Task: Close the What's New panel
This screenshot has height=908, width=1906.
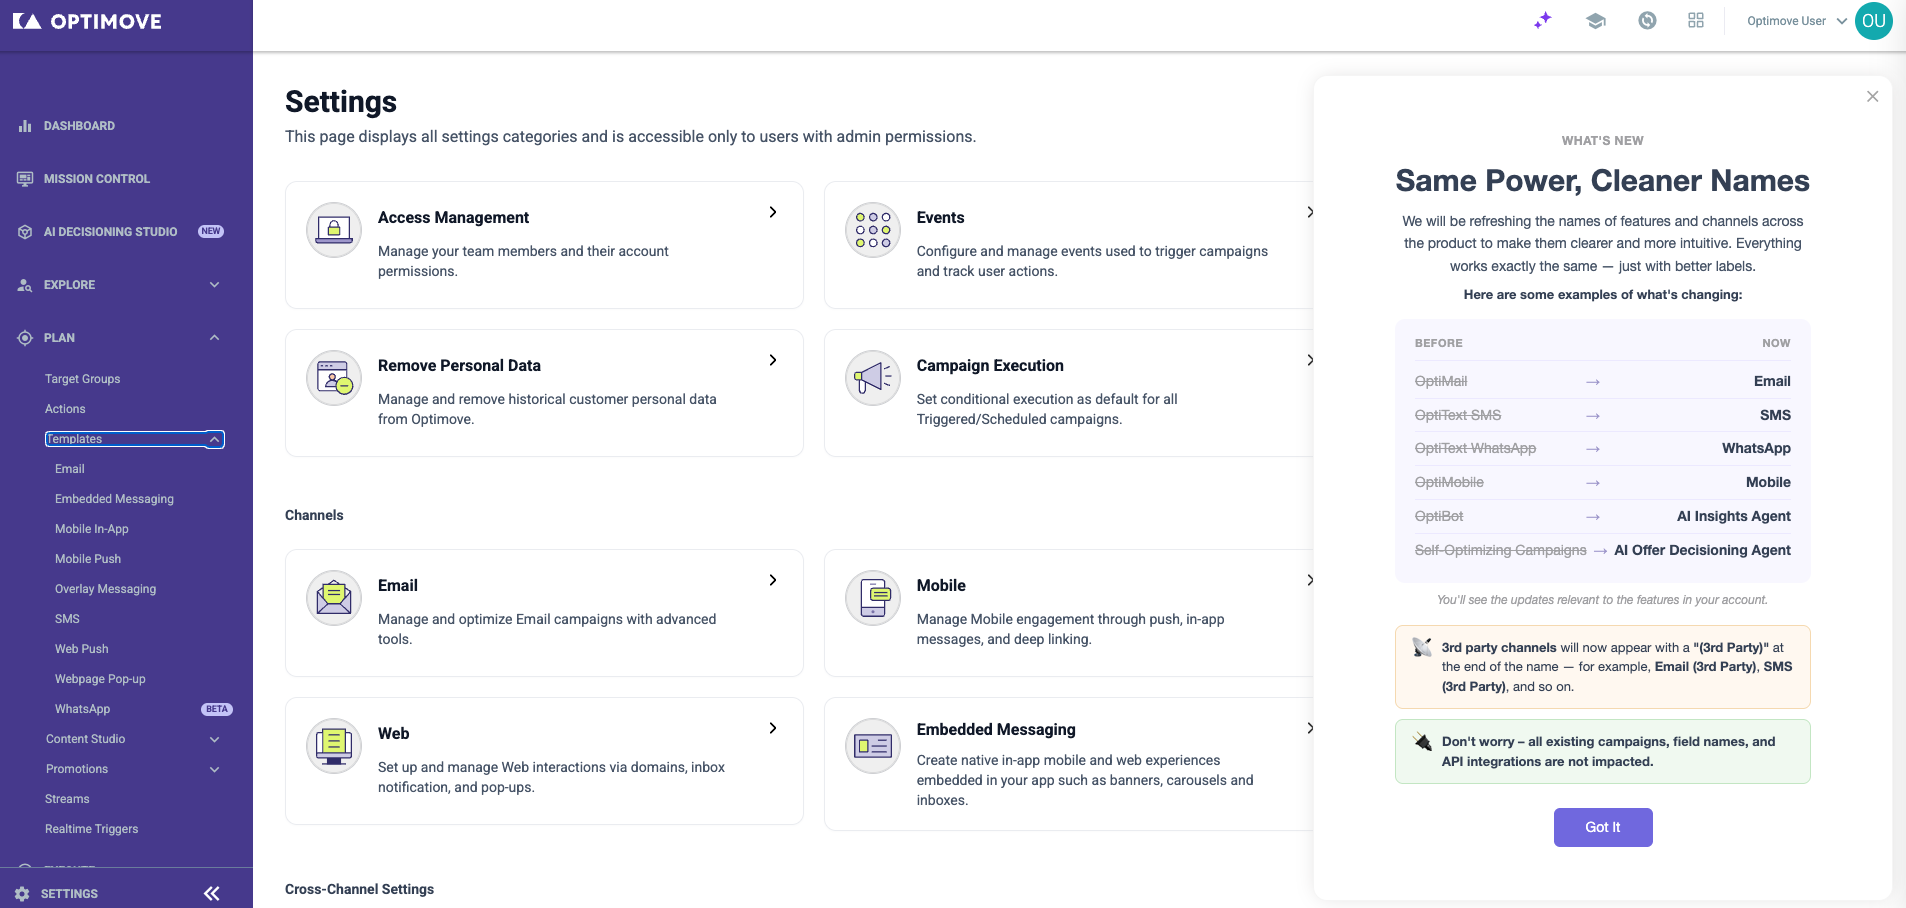Action: pyautogui.click(x=1873, y=97)
